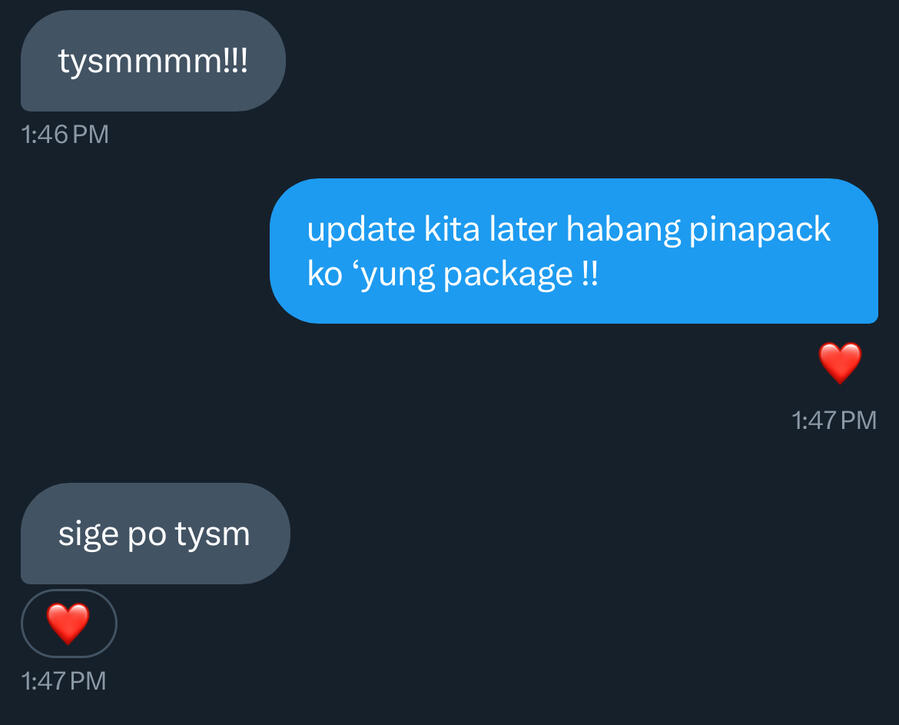Screen dimensions: 899x725
Task: Toggle the outlined heart reaction pill below 'sige po tysm'
Action: click(69, 623)
